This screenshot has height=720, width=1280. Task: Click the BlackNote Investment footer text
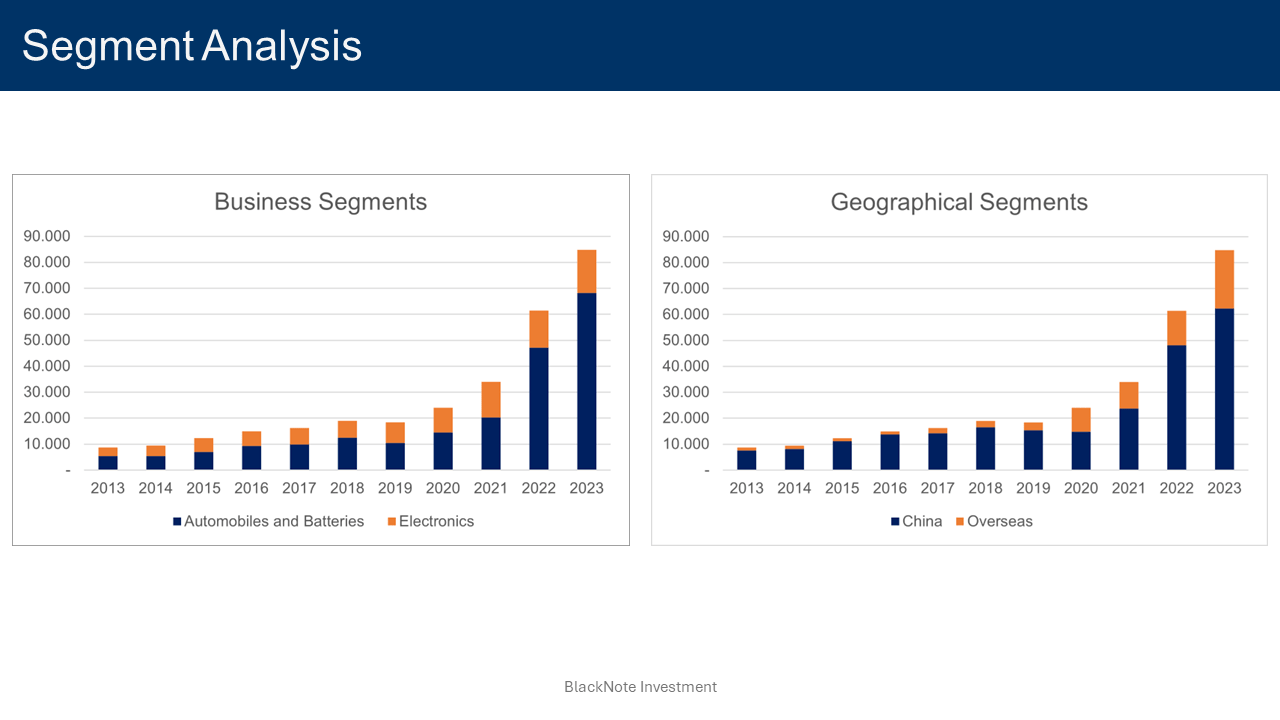pos(640,687)
